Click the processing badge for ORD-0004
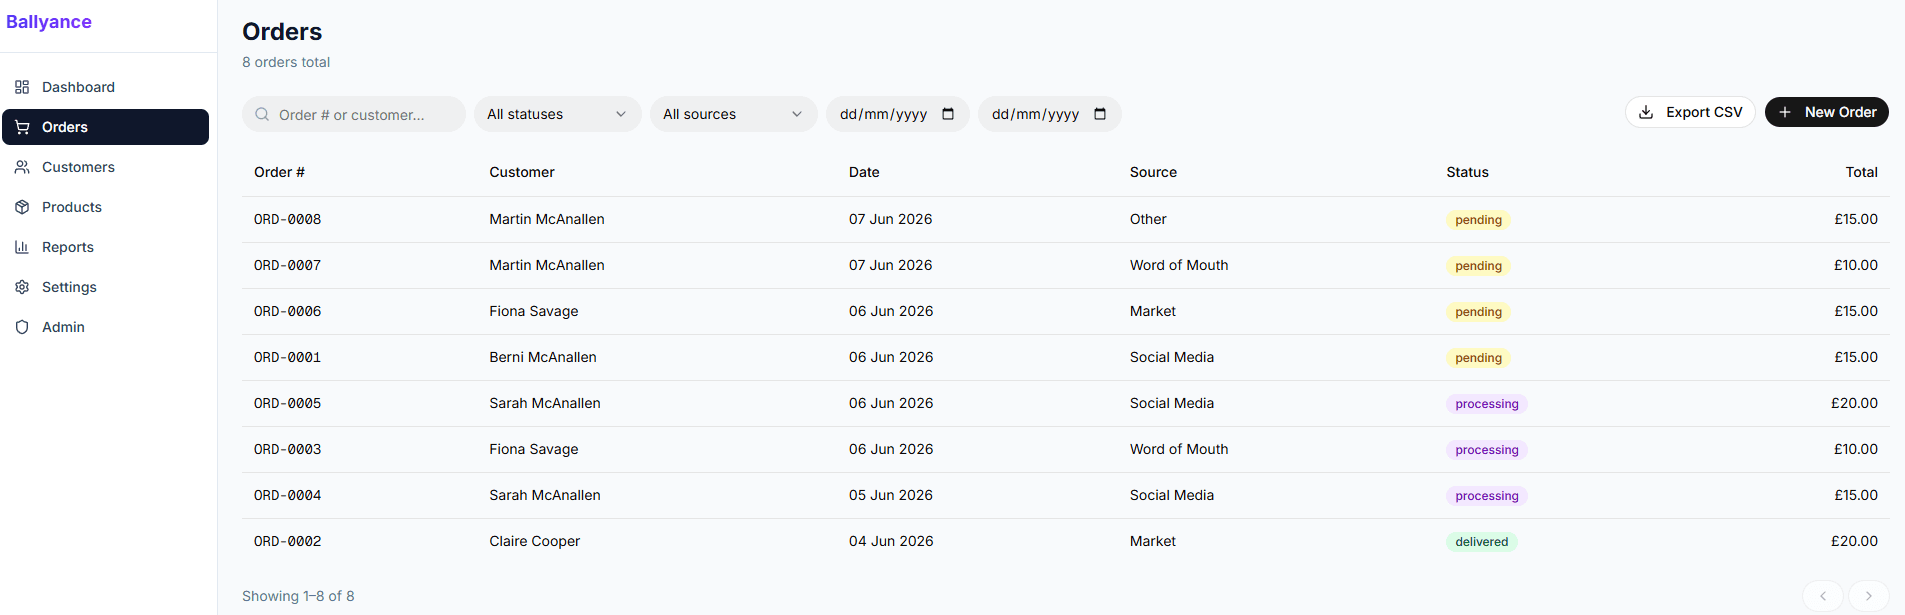 click(1487, 496)
